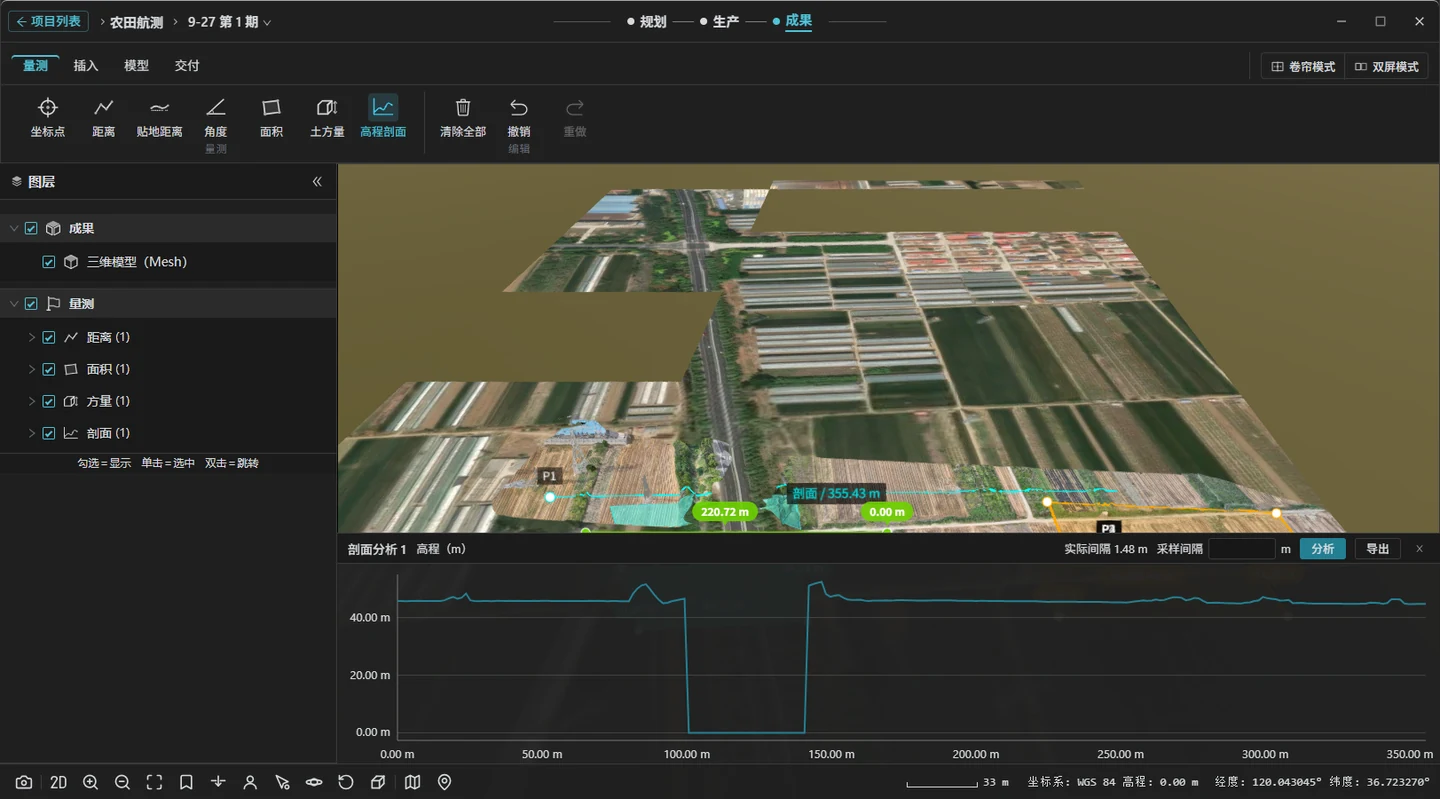1440x799 pixels.
Task: Select the 坐标点 coordinate point tool
Action: [x=48, y=117]
